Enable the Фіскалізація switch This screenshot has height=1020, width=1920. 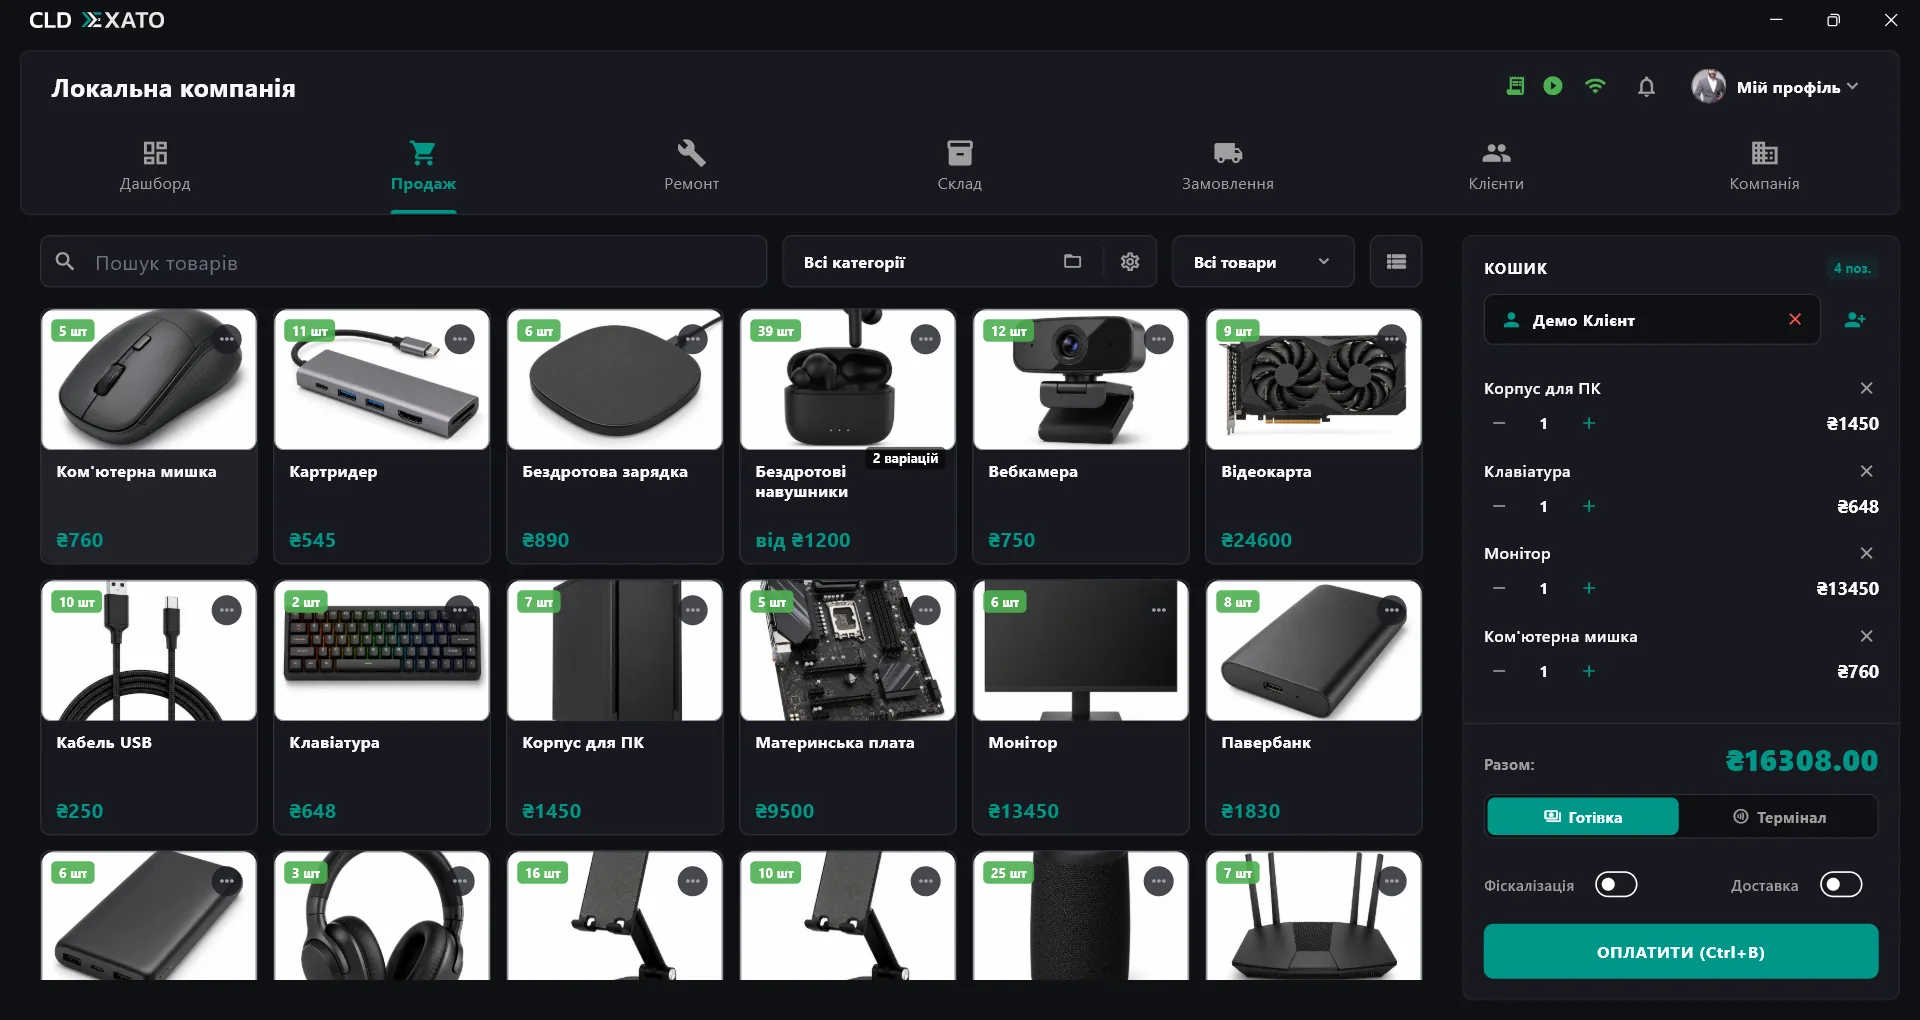pyautogui.click(x=1616, y=885)
